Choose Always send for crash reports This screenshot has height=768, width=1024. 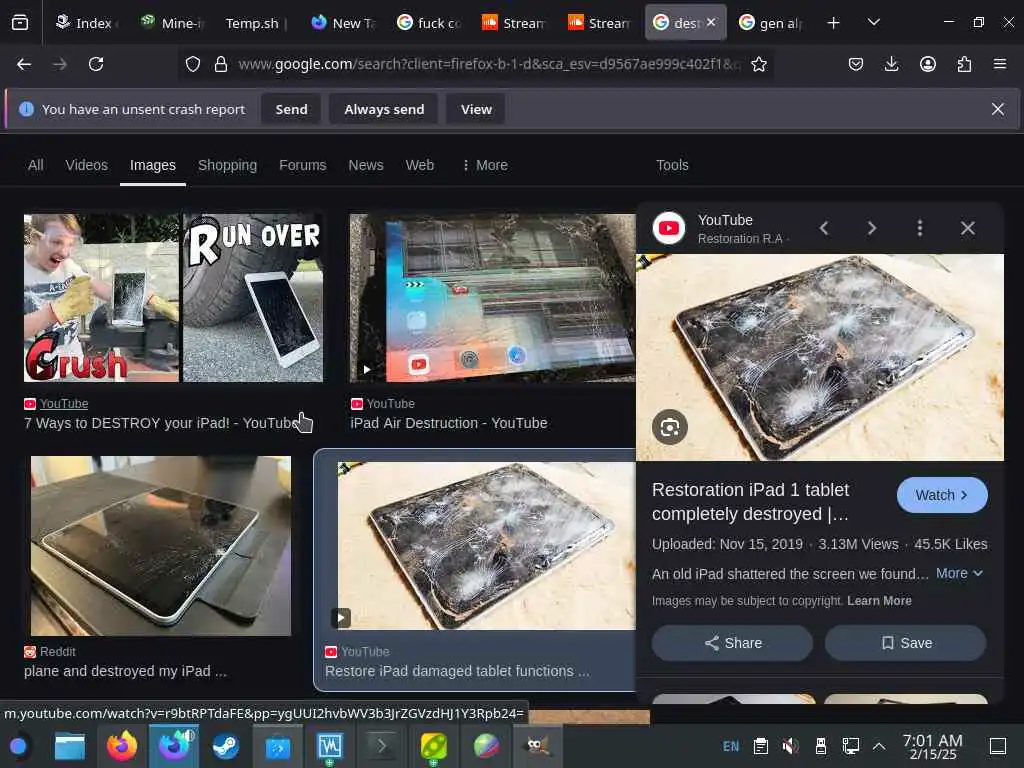[384, 109]
